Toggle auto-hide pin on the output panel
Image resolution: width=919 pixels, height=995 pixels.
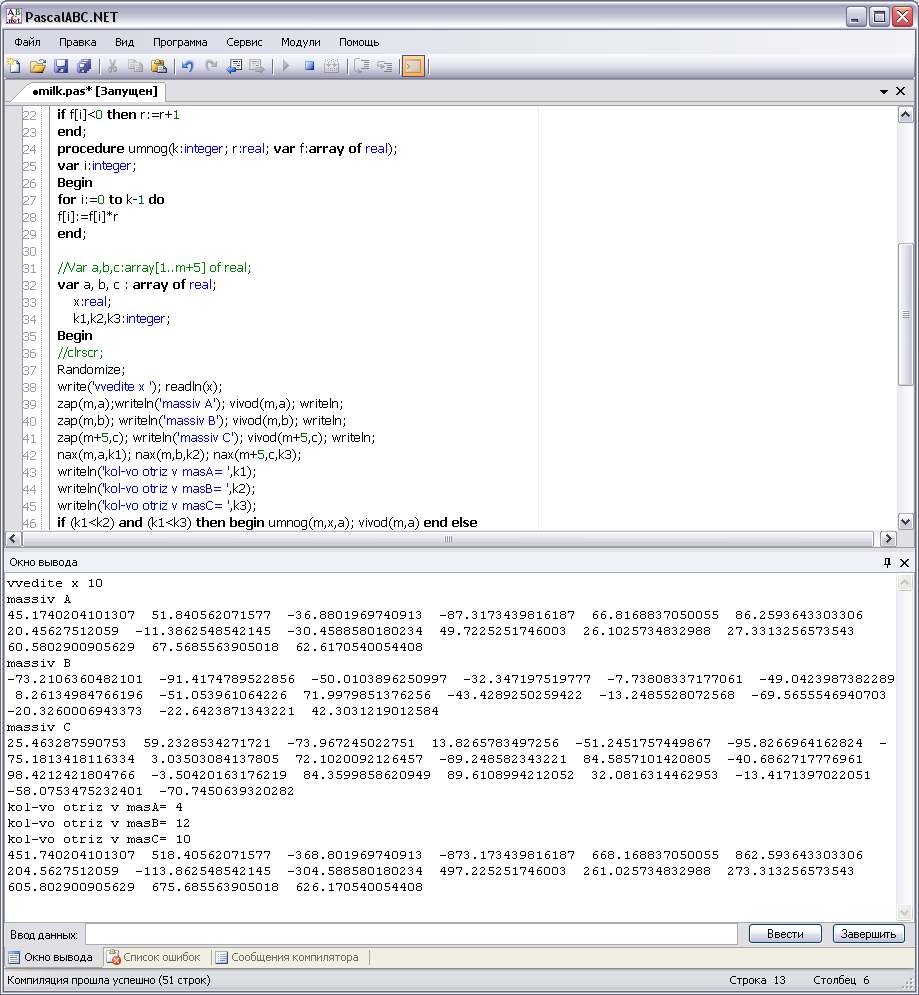coord(886,563)
